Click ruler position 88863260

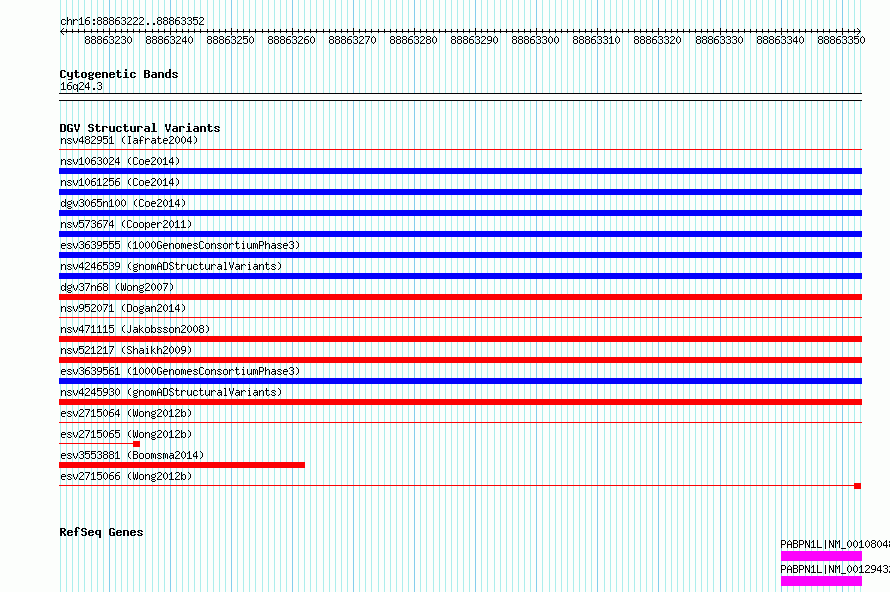pos(291,40)
